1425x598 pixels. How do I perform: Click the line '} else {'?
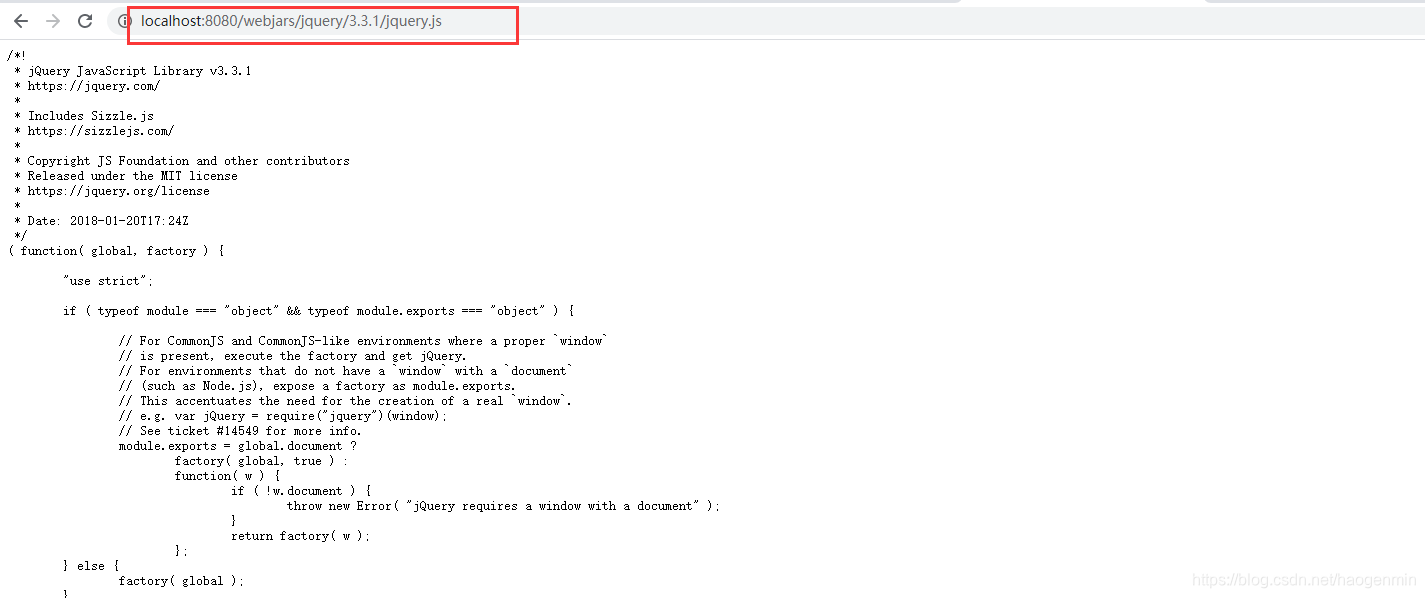click(x=91, y=566)
